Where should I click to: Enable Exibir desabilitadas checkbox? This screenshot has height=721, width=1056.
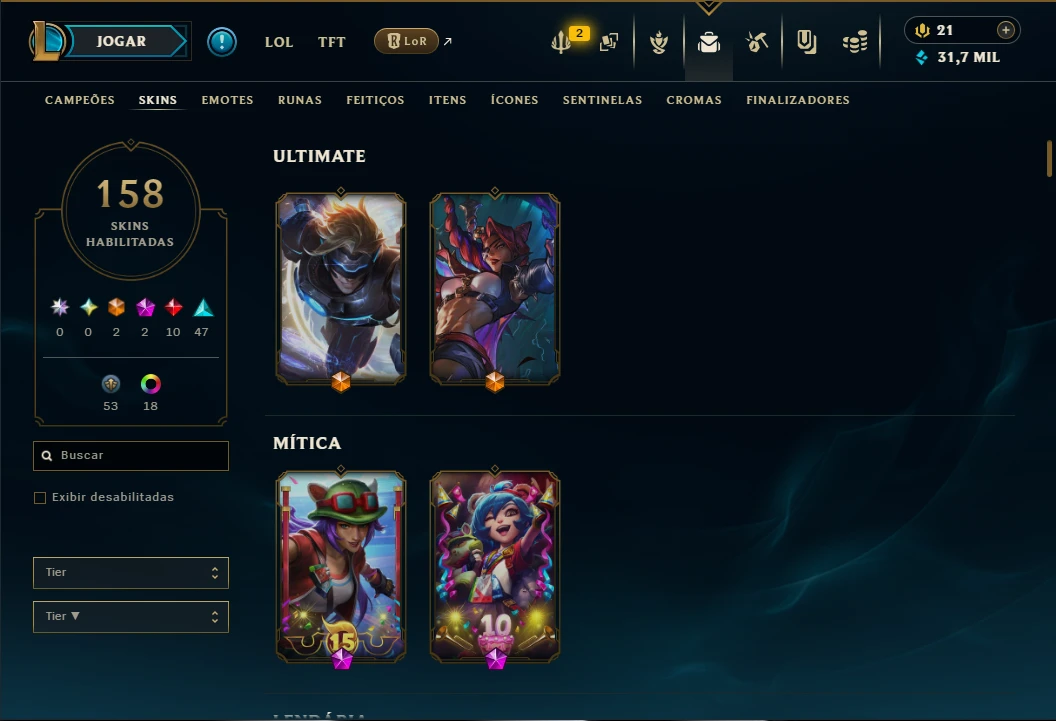coord(40,497)
